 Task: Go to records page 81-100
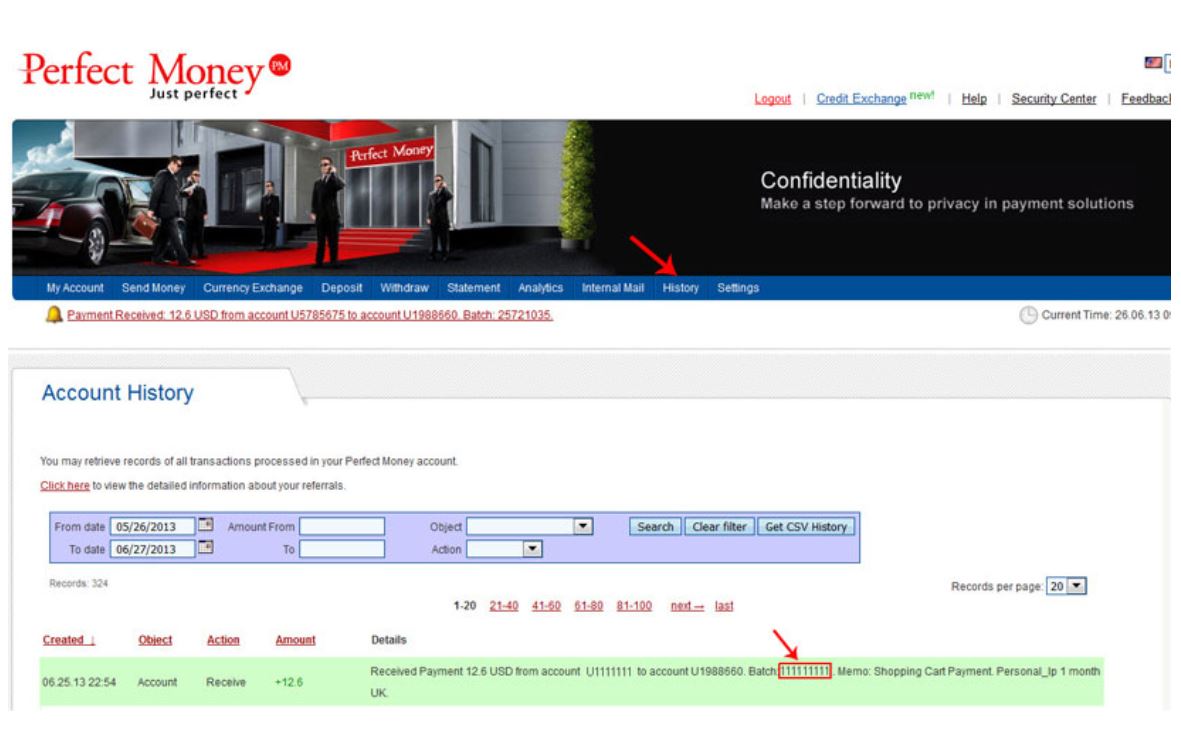click(633, 606)
